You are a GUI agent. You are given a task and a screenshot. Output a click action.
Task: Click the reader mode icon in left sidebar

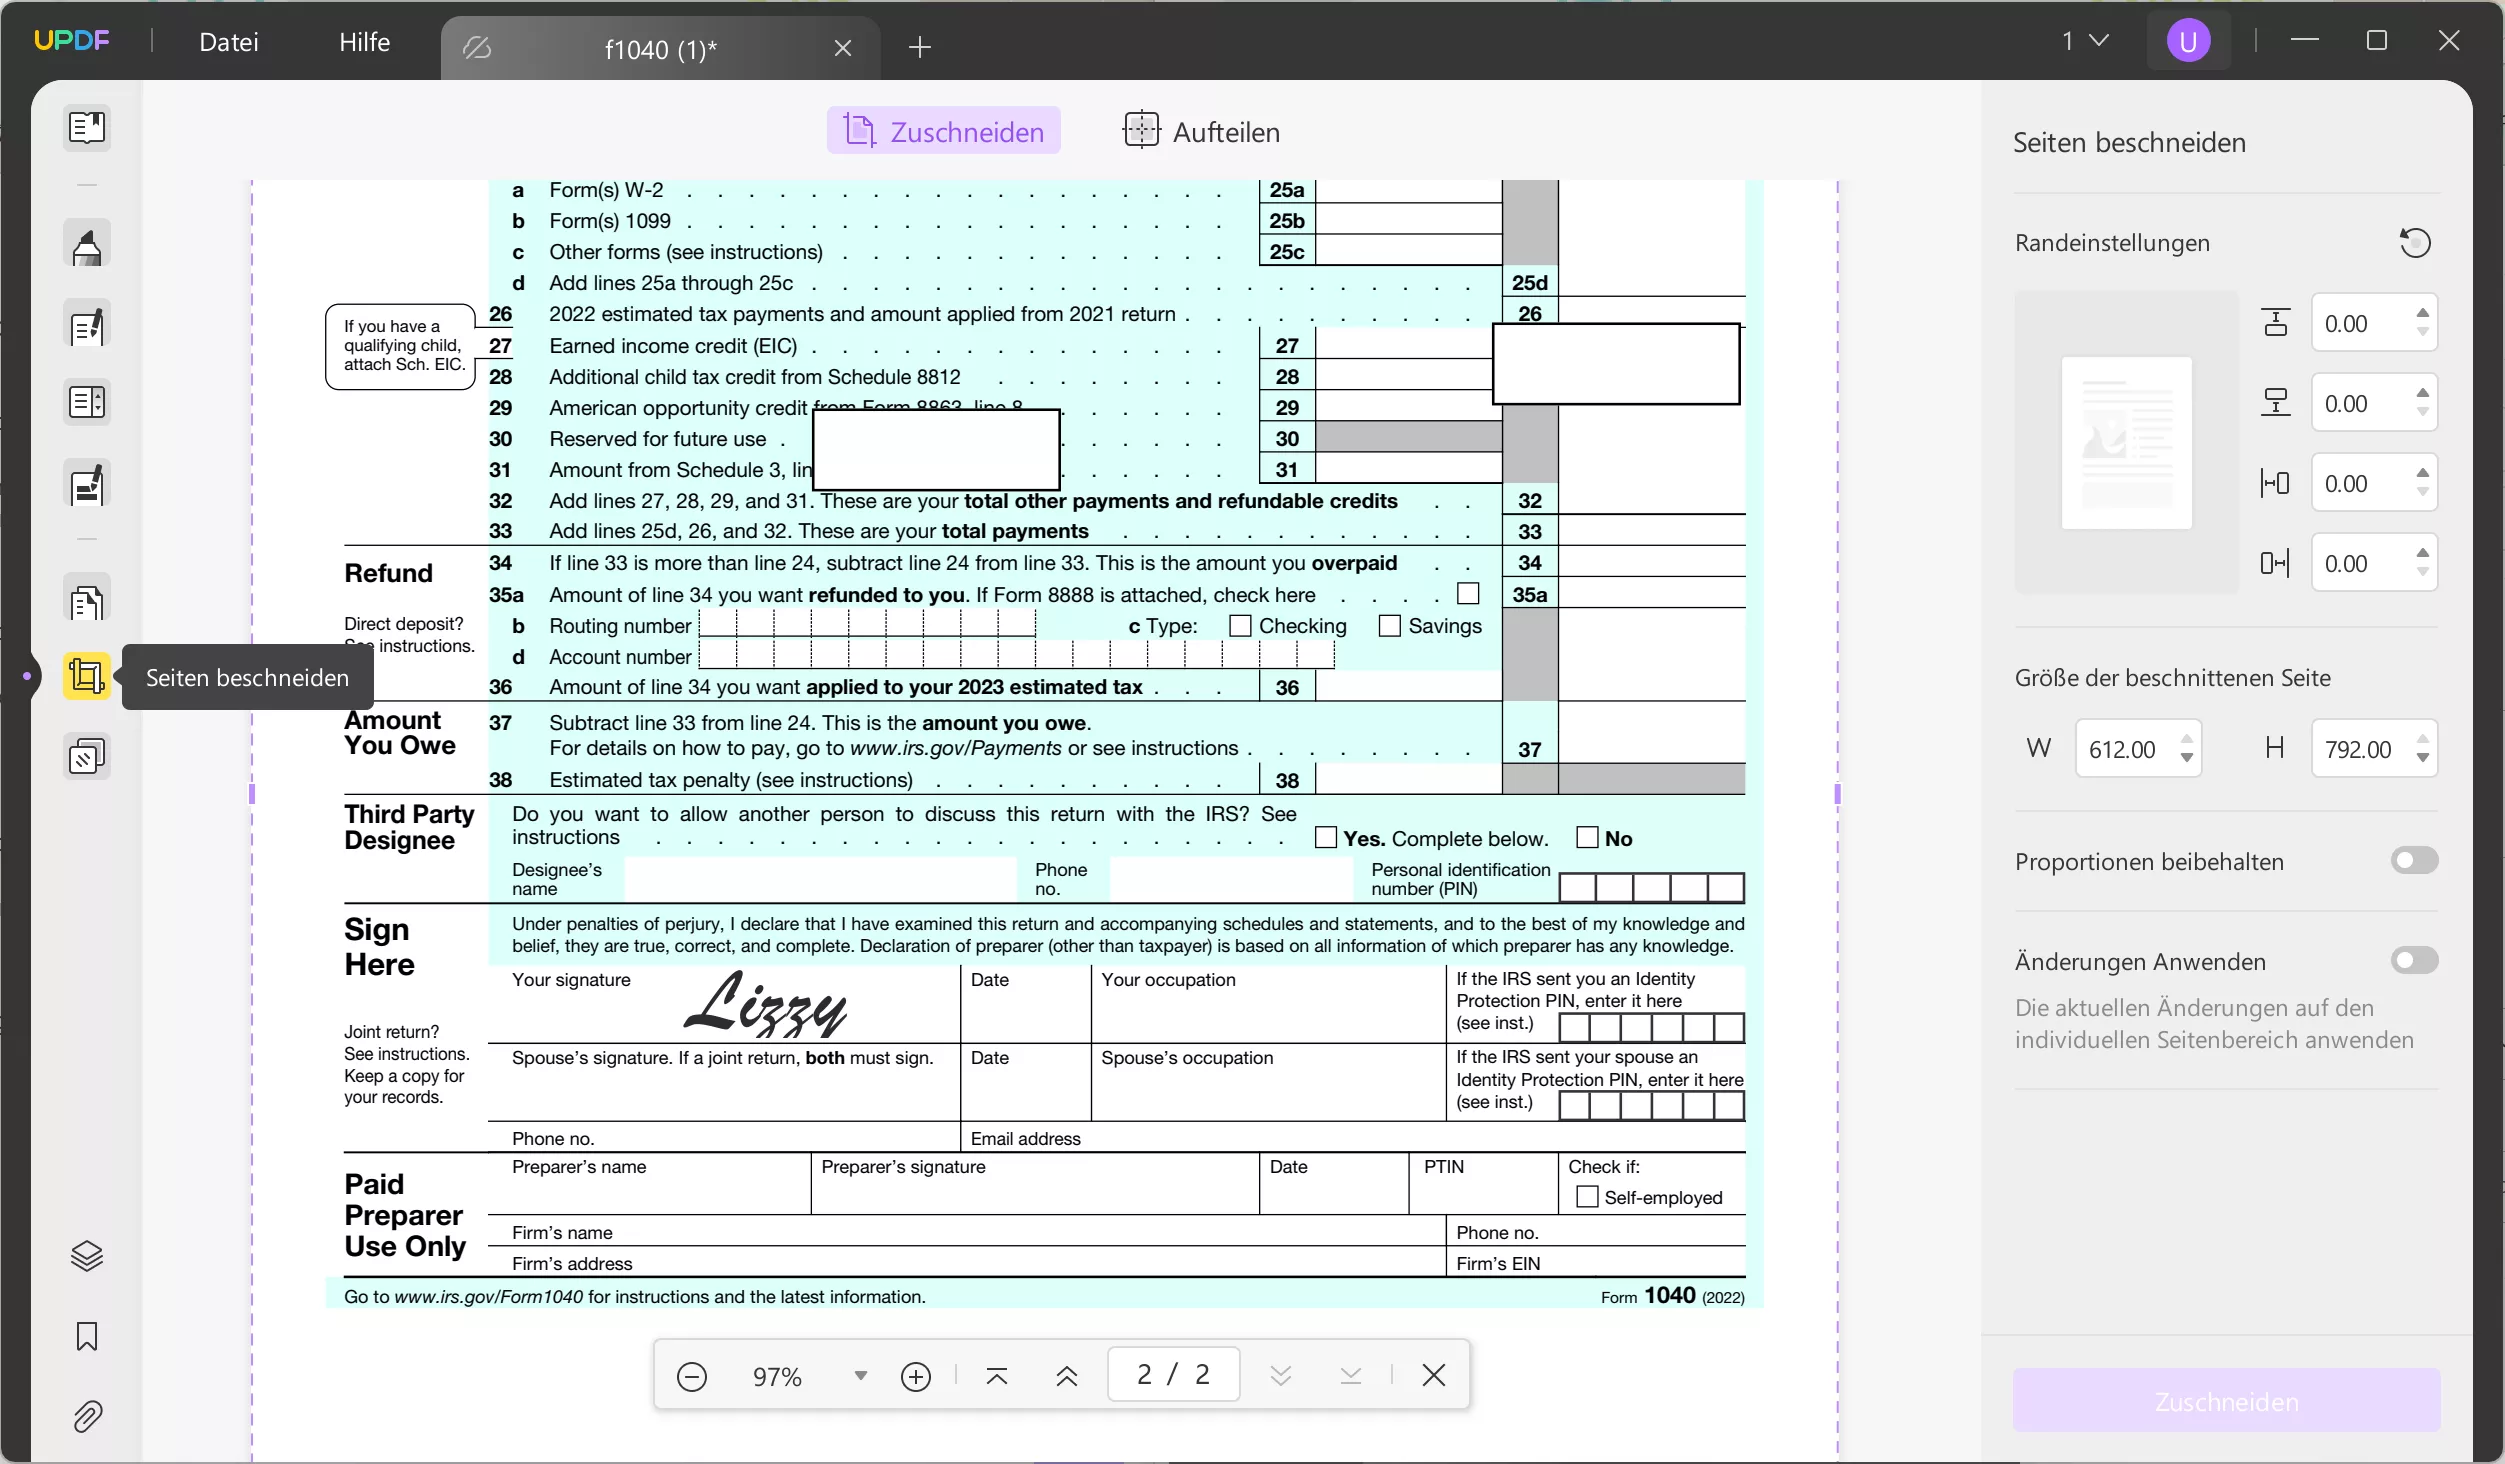pos(87,128)
